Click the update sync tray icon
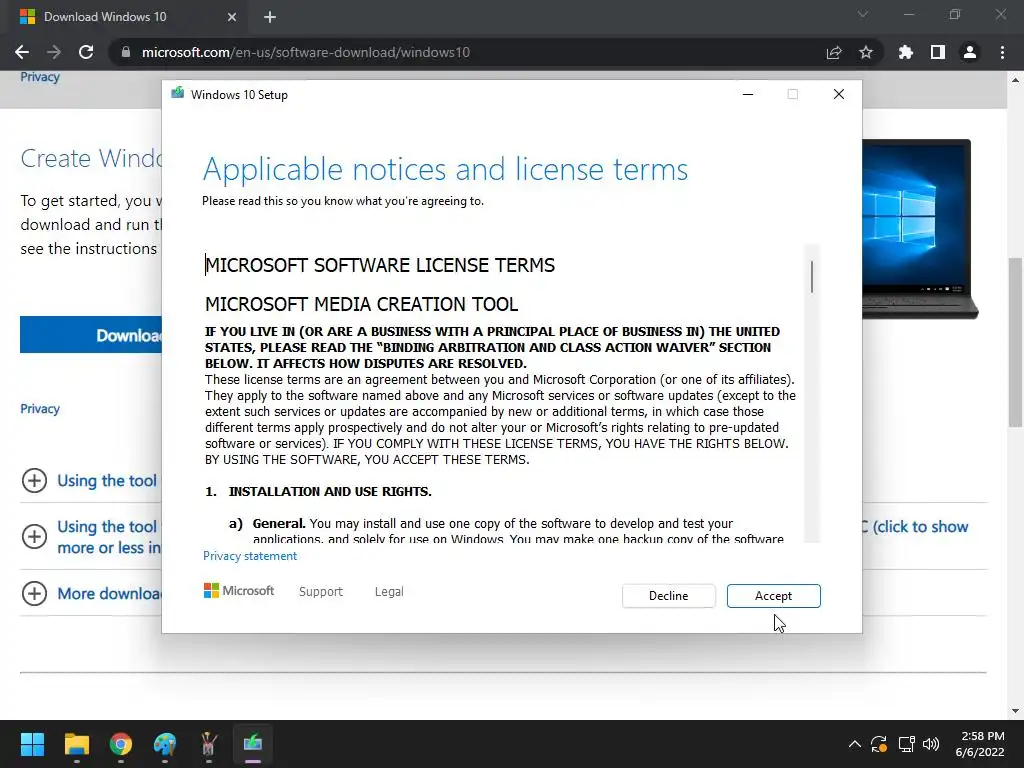Viewport: 1024px width, 768px height. [x=879, y=744]
